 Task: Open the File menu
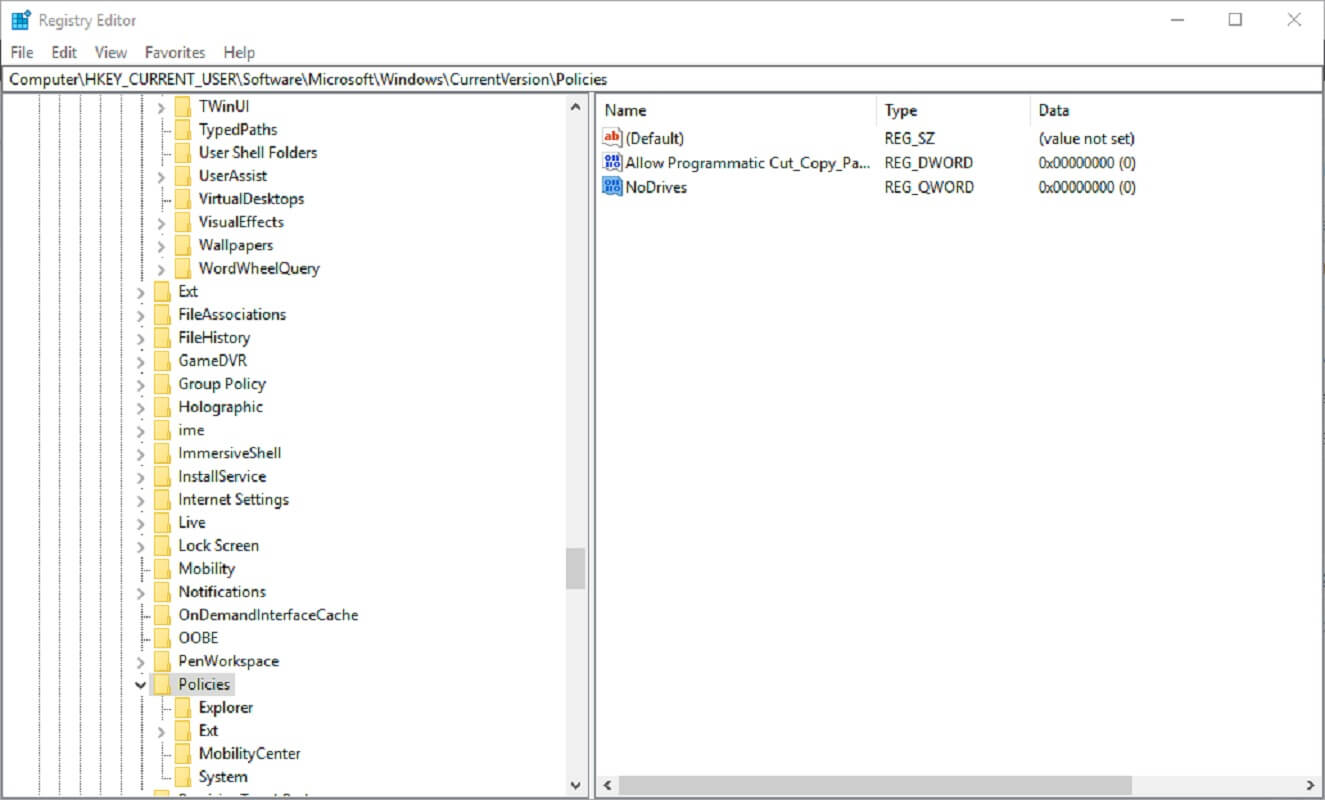[22, 52]
